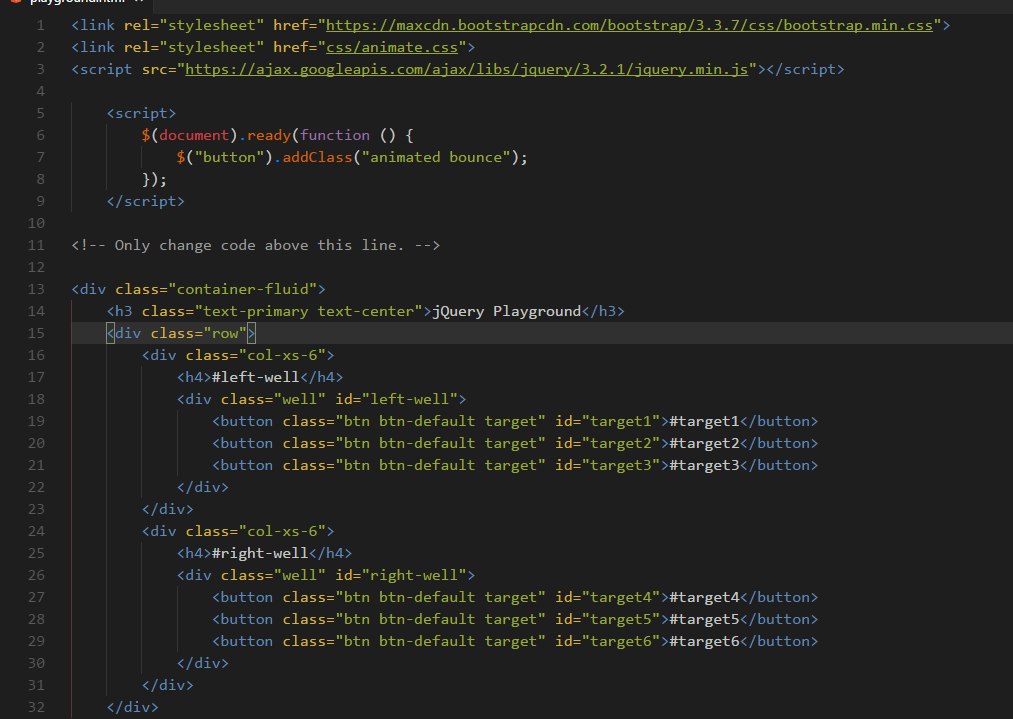Viewport: 1013px width, 719px height.
Task: Click the id="target6" attribute value
Action: pyautogui.click(x=621, y=641)
